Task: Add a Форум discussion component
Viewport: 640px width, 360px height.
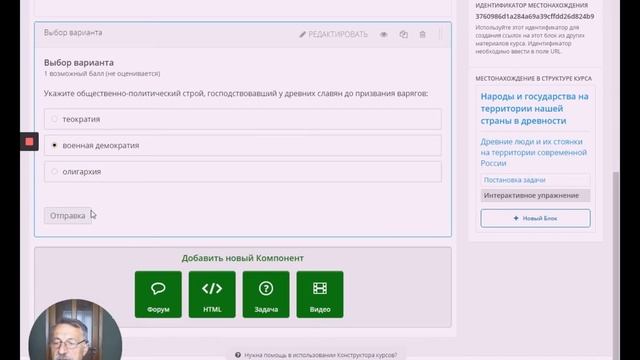Action: coord(158,294)
